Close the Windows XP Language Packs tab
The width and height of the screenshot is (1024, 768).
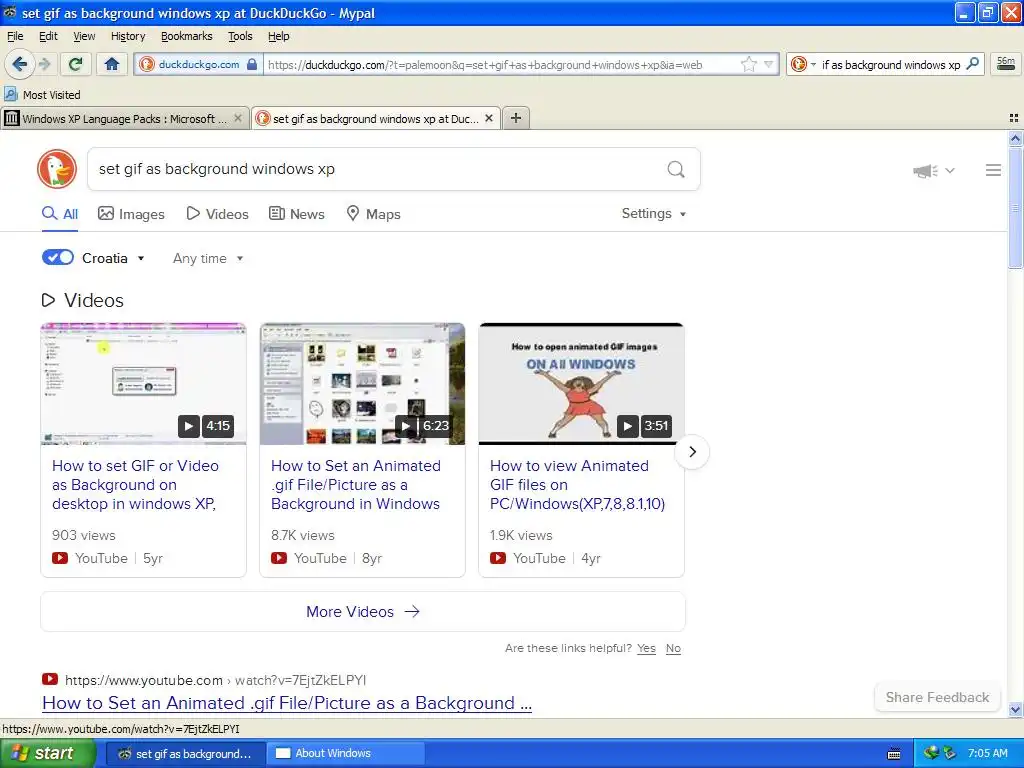coord(238,118)
